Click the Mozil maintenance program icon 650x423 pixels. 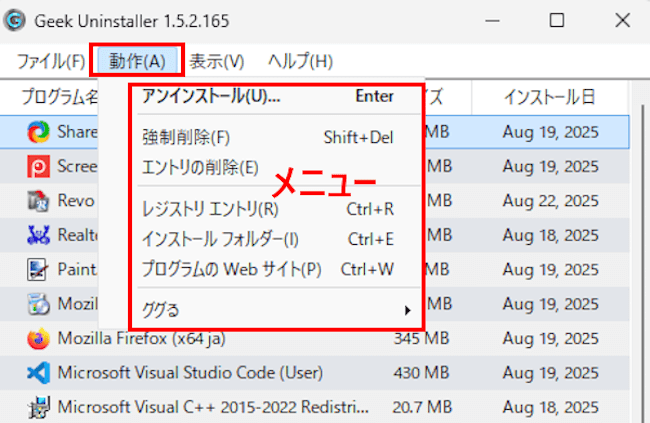(39, 304)
